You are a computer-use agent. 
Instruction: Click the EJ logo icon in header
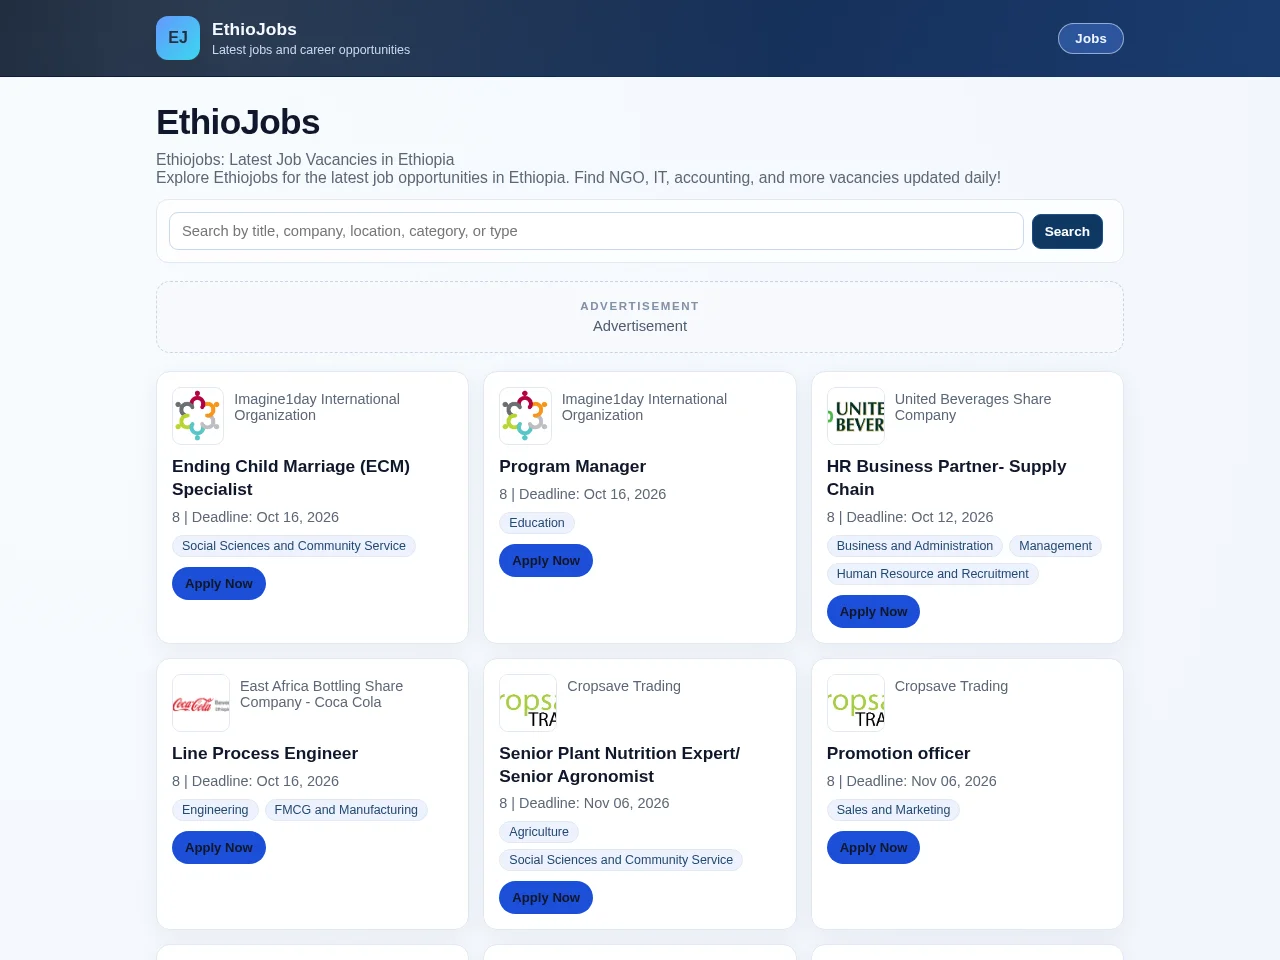(178, 38)
